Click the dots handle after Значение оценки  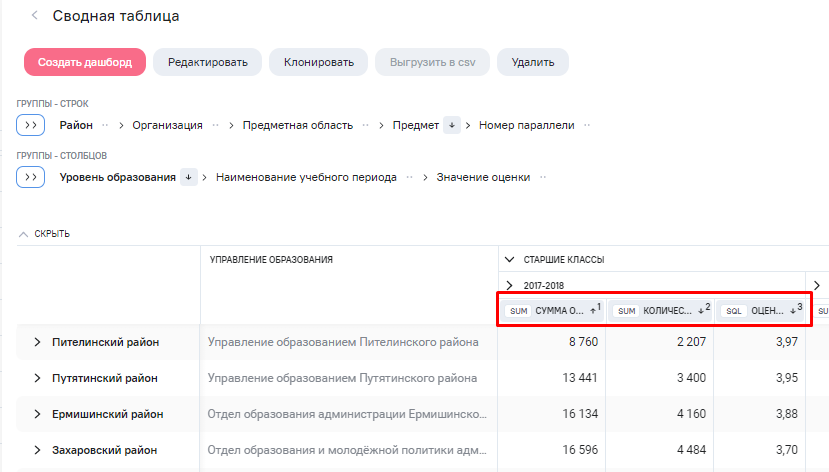coord(542,177)
